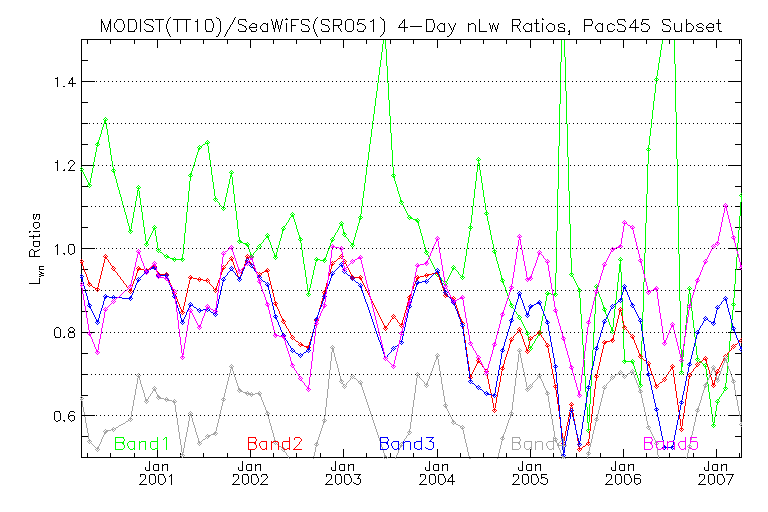Click the Jan 2002 x-axis label
The width and height of the screenshot is (768, 512).
click(x=250, y=473)
